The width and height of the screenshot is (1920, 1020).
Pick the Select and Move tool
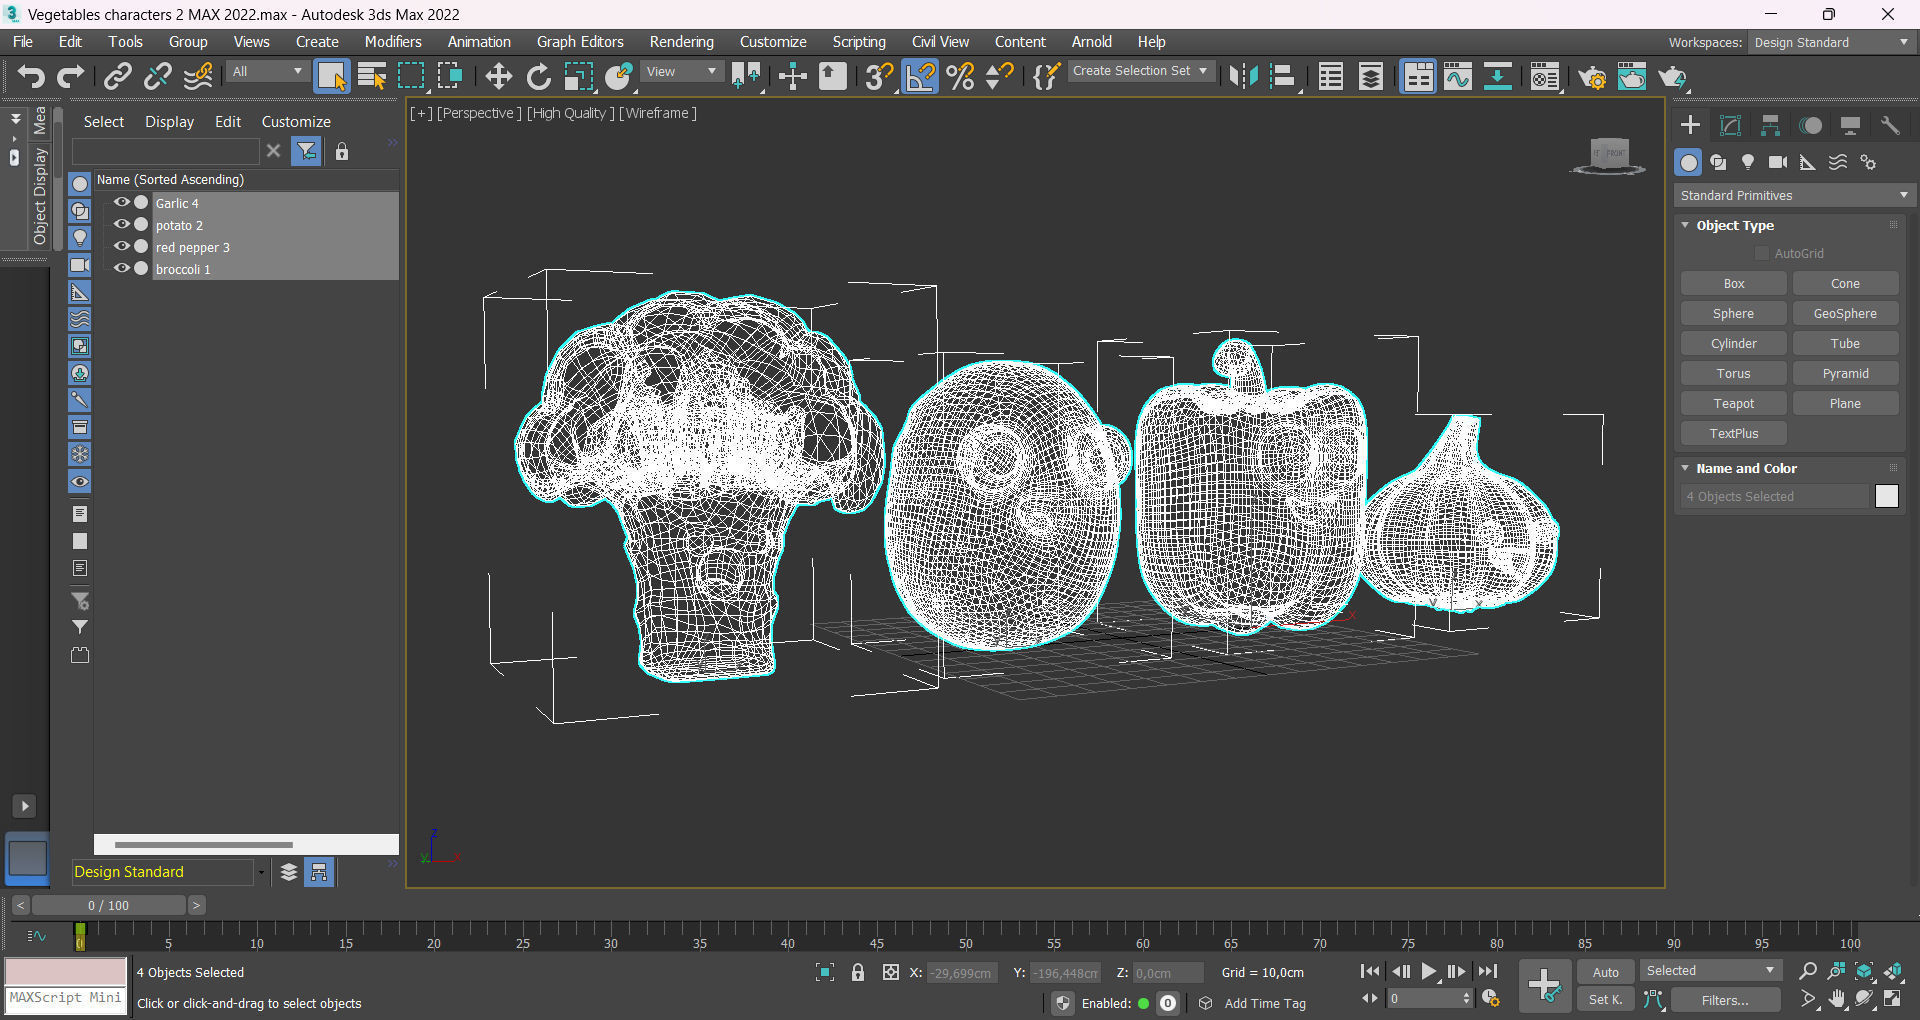pos(498,77)
